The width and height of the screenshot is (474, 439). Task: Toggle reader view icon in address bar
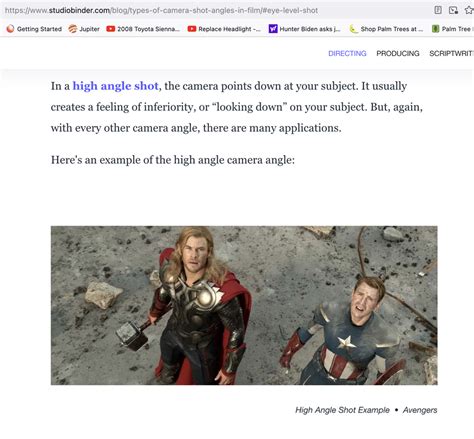click(x=438, y=10)
